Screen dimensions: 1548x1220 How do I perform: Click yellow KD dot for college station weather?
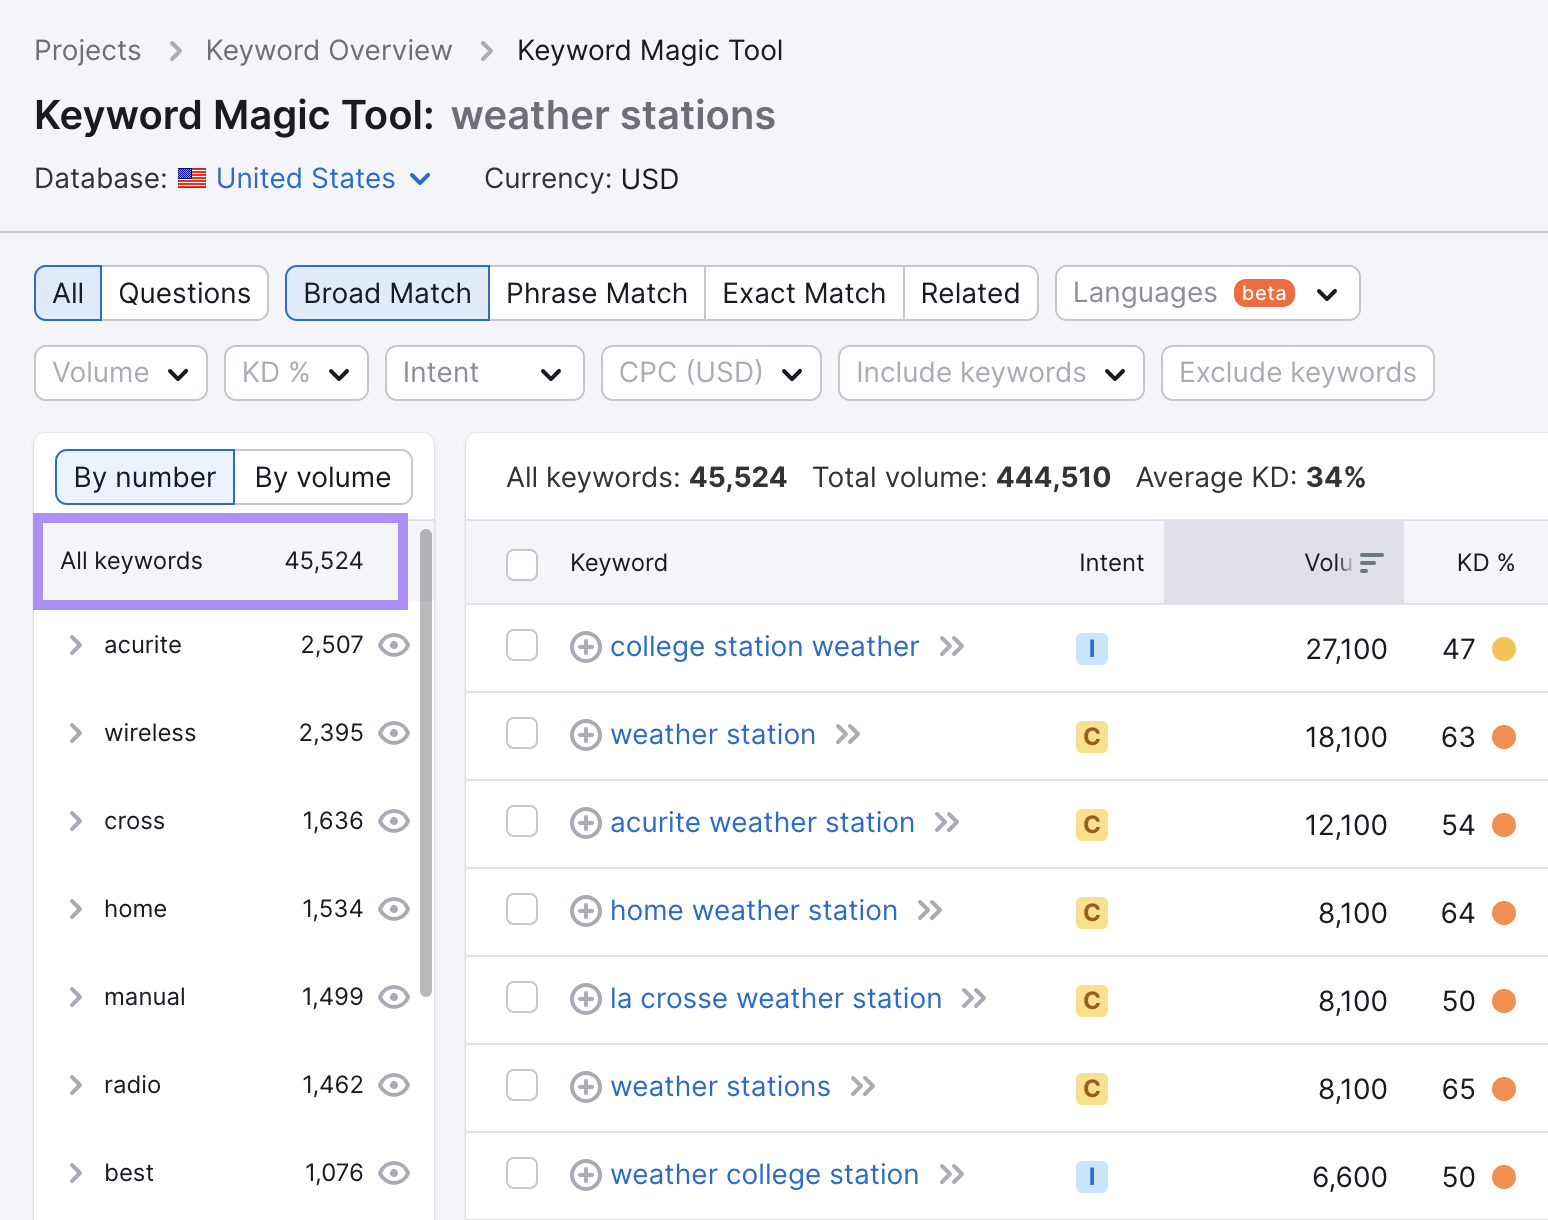(x=1504, y=649)
